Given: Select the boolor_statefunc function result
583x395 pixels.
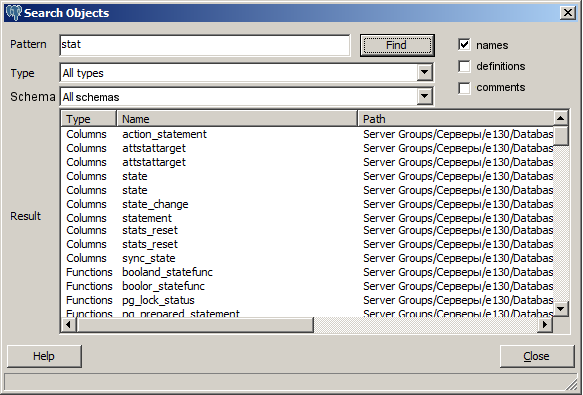Looking at the screenshot, I should coord(307,286).
